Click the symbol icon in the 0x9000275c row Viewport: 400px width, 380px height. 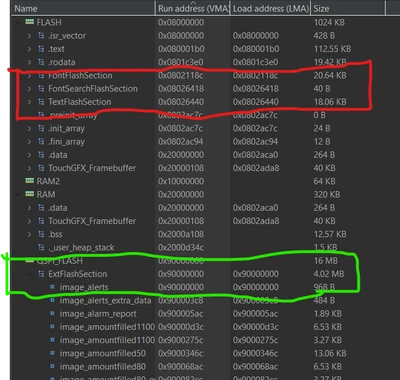point(52,340)
